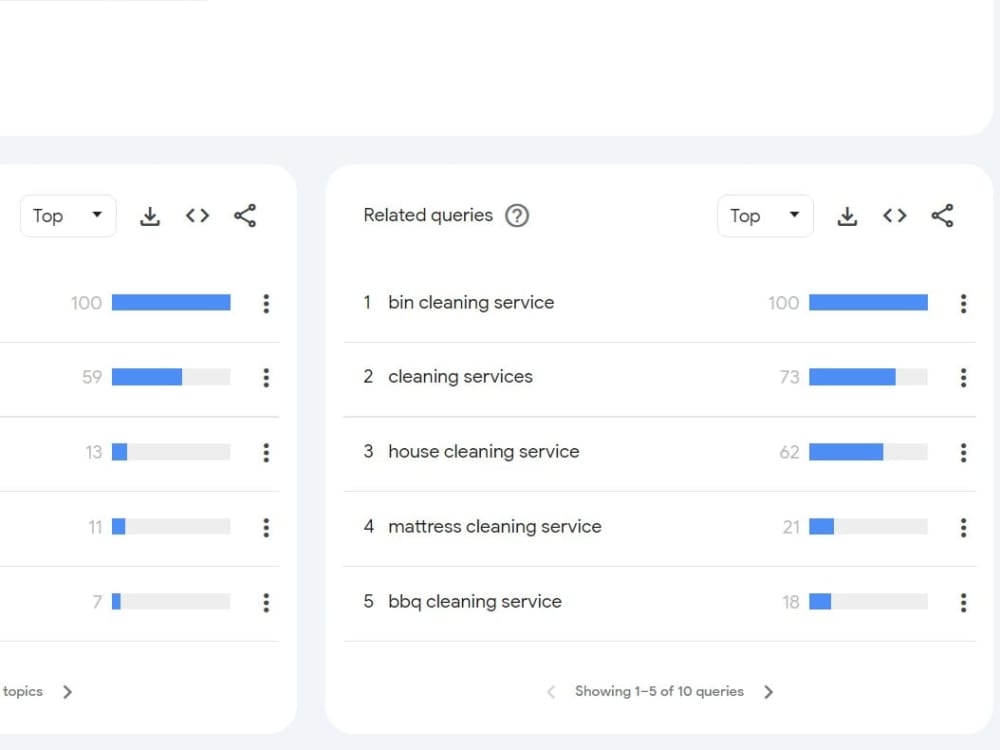Go to next page of related queries
Viewport: 1000px width, 750px height.
(768, 692)
